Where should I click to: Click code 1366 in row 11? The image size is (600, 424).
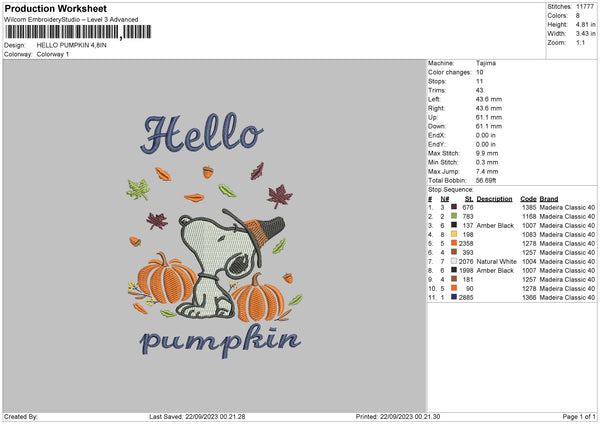coord(529,297)
